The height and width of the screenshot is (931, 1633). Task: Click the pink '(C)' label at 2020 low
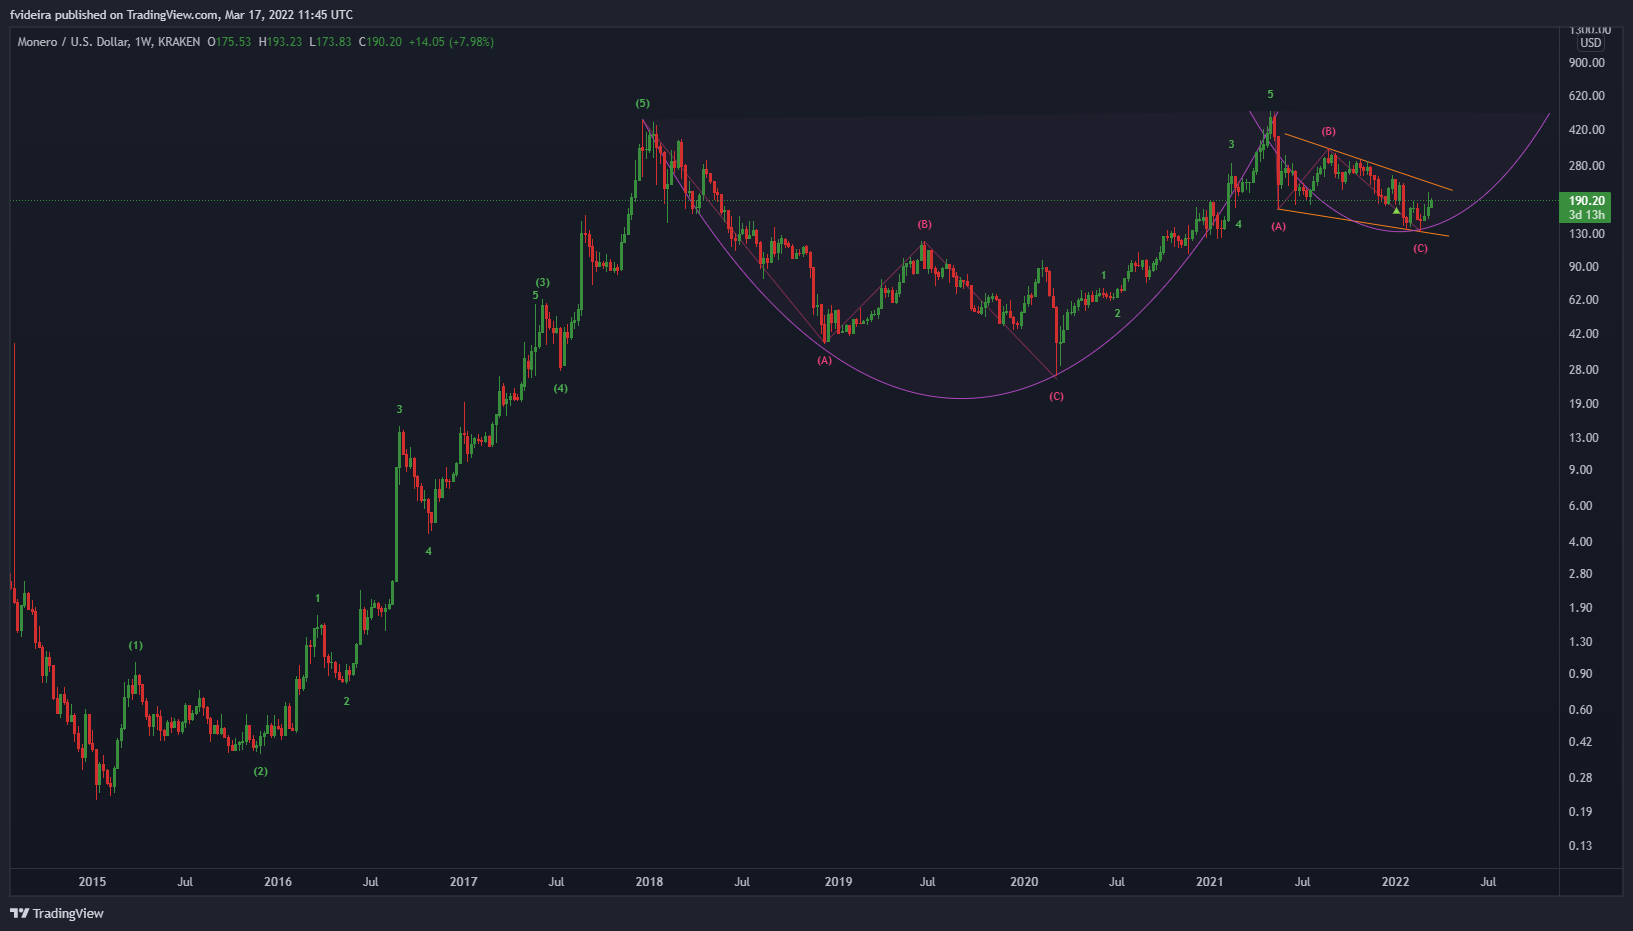coord(1056,396)
